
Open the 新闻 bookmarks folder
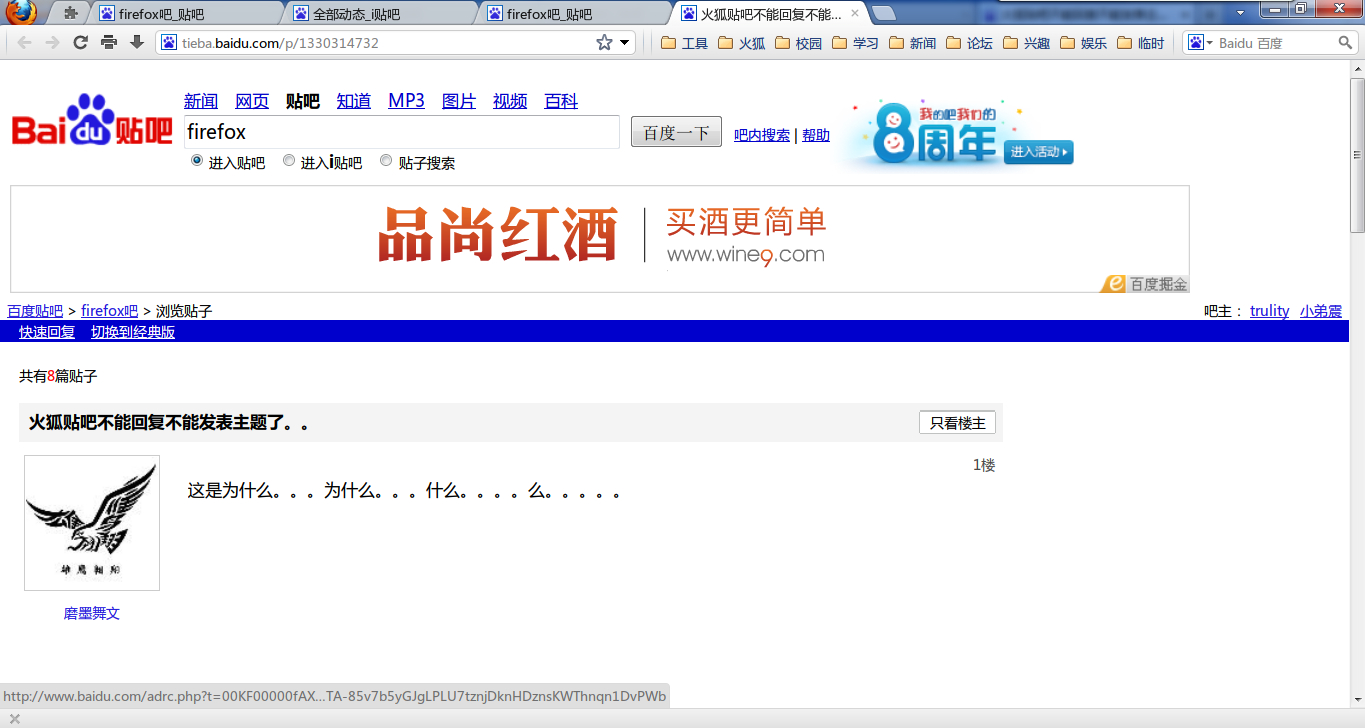click(913, 43)
